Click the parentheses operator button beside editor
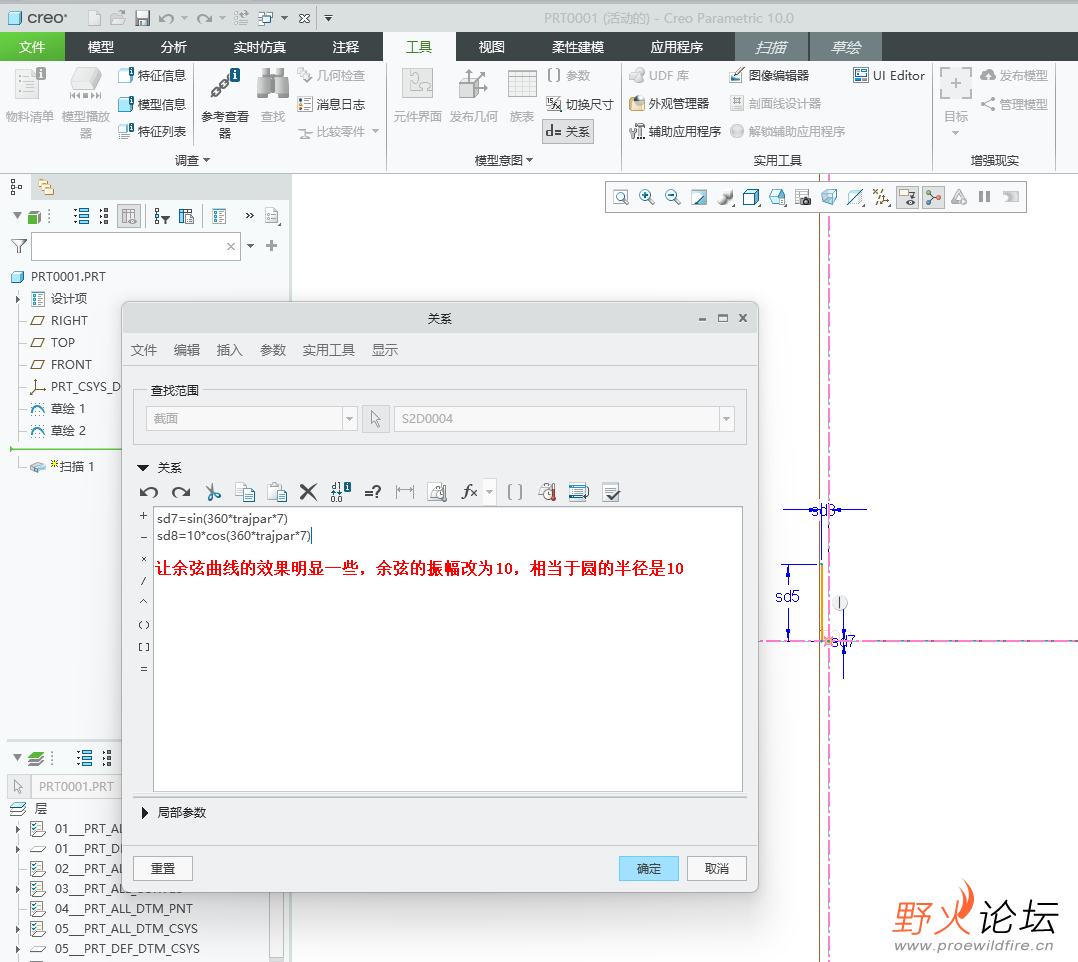The height and width of the screenshot is (962, 1078). pyautogui.click(x=143, y=624)
